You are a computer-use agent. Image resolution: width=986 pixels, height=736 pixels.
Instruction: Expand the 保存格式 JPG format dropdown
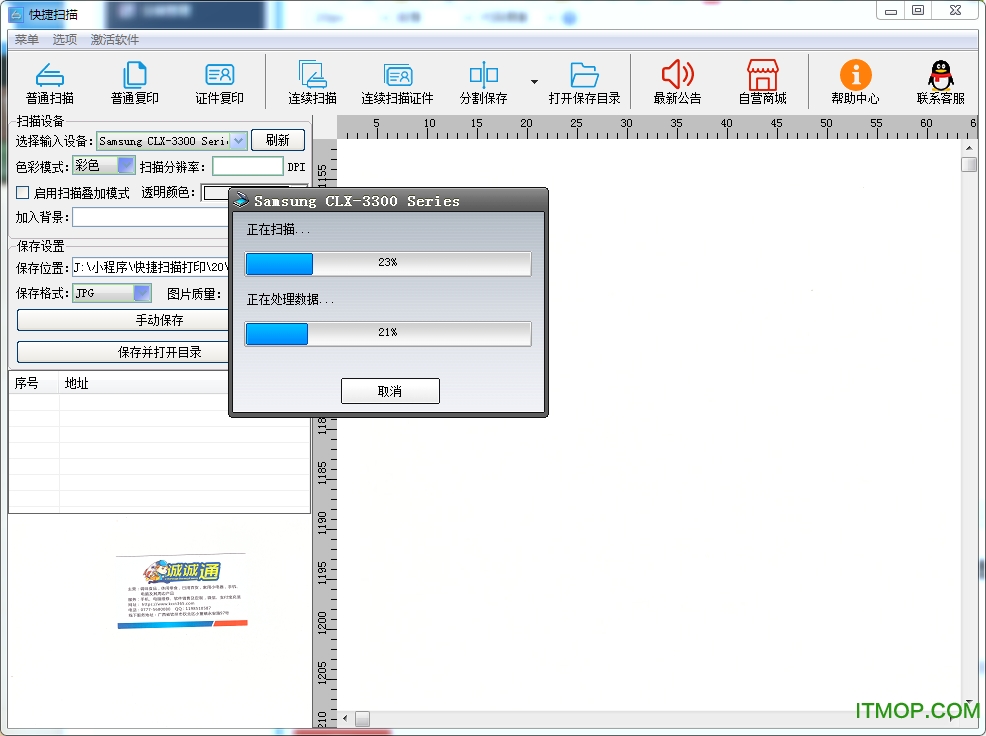pos(142,294)
